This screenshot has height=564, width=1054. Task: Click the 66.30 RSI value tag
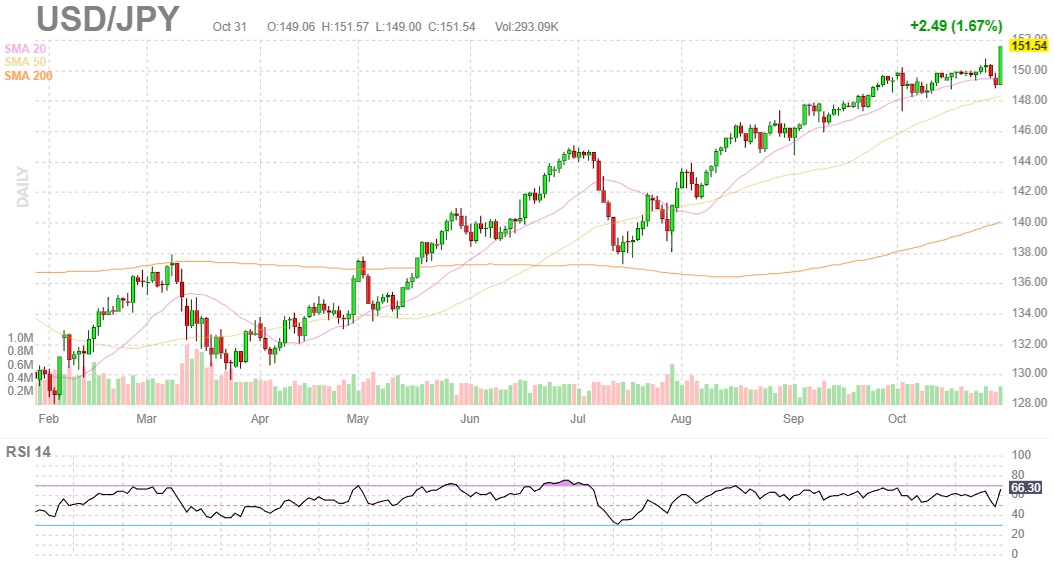tap(1026, 488)
